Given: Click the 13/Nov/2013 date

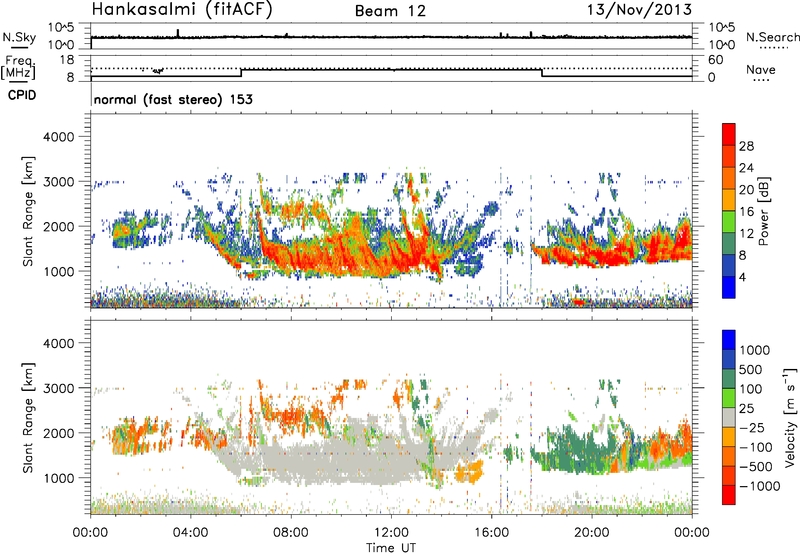Looking at the screenshot, I should tap(639, 10).
